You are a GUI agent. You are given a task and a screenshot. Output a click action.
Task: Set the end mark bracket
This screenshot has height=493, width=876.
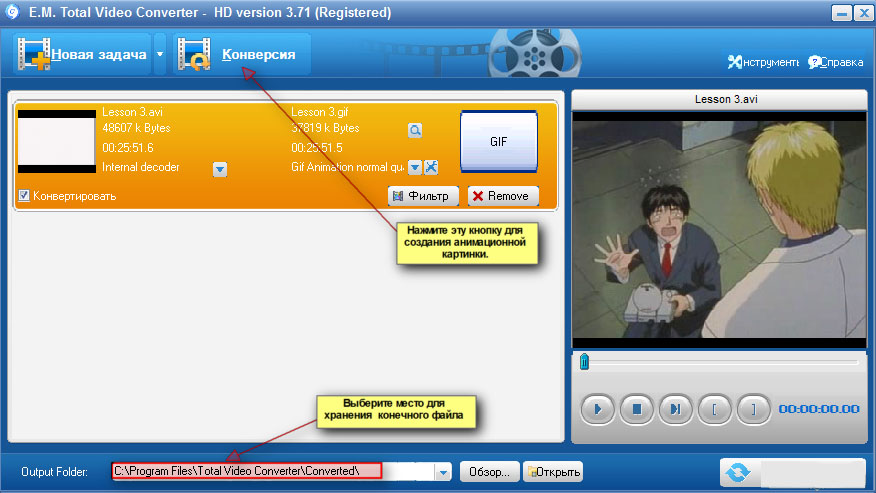(x=754, y=409)
